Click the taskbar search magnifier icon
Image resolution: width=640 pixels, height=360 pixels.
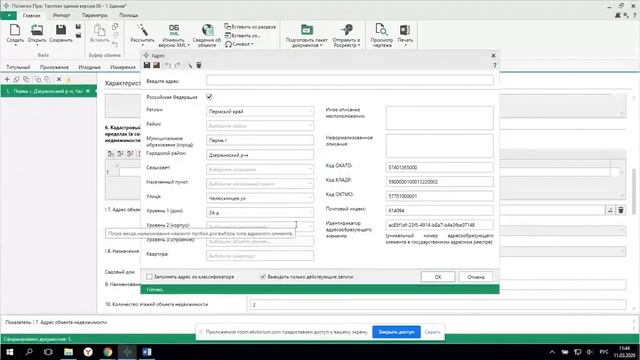tap(29, 351)
